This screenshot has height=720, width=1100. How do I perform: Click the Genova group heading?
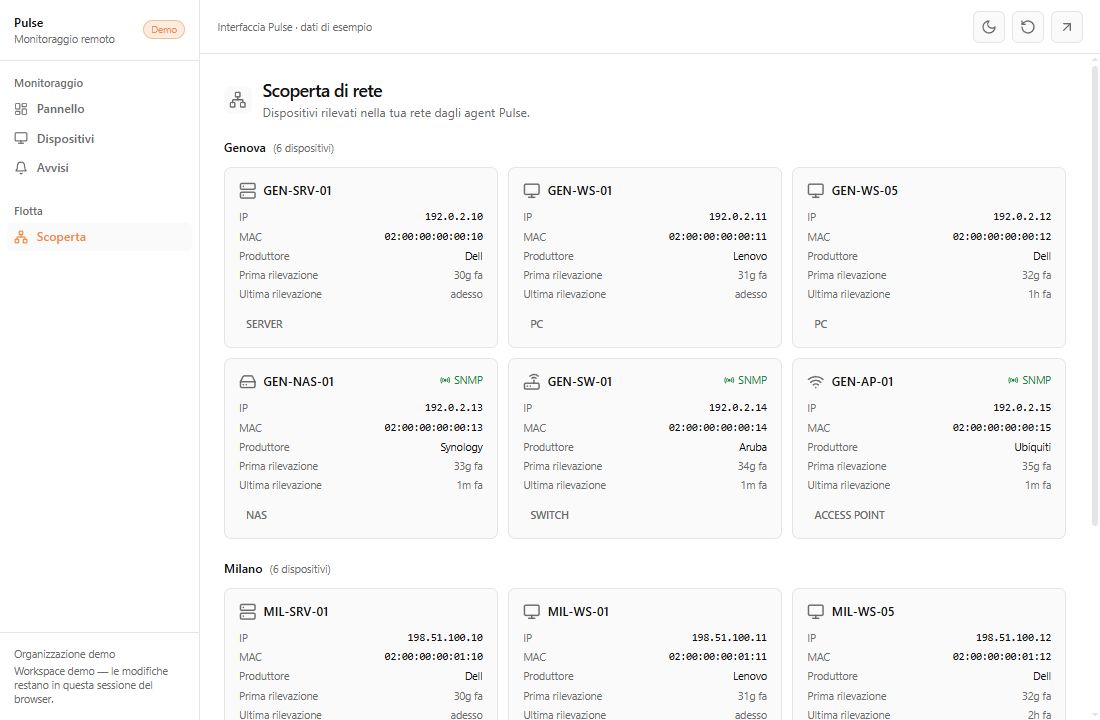(245, 148)
